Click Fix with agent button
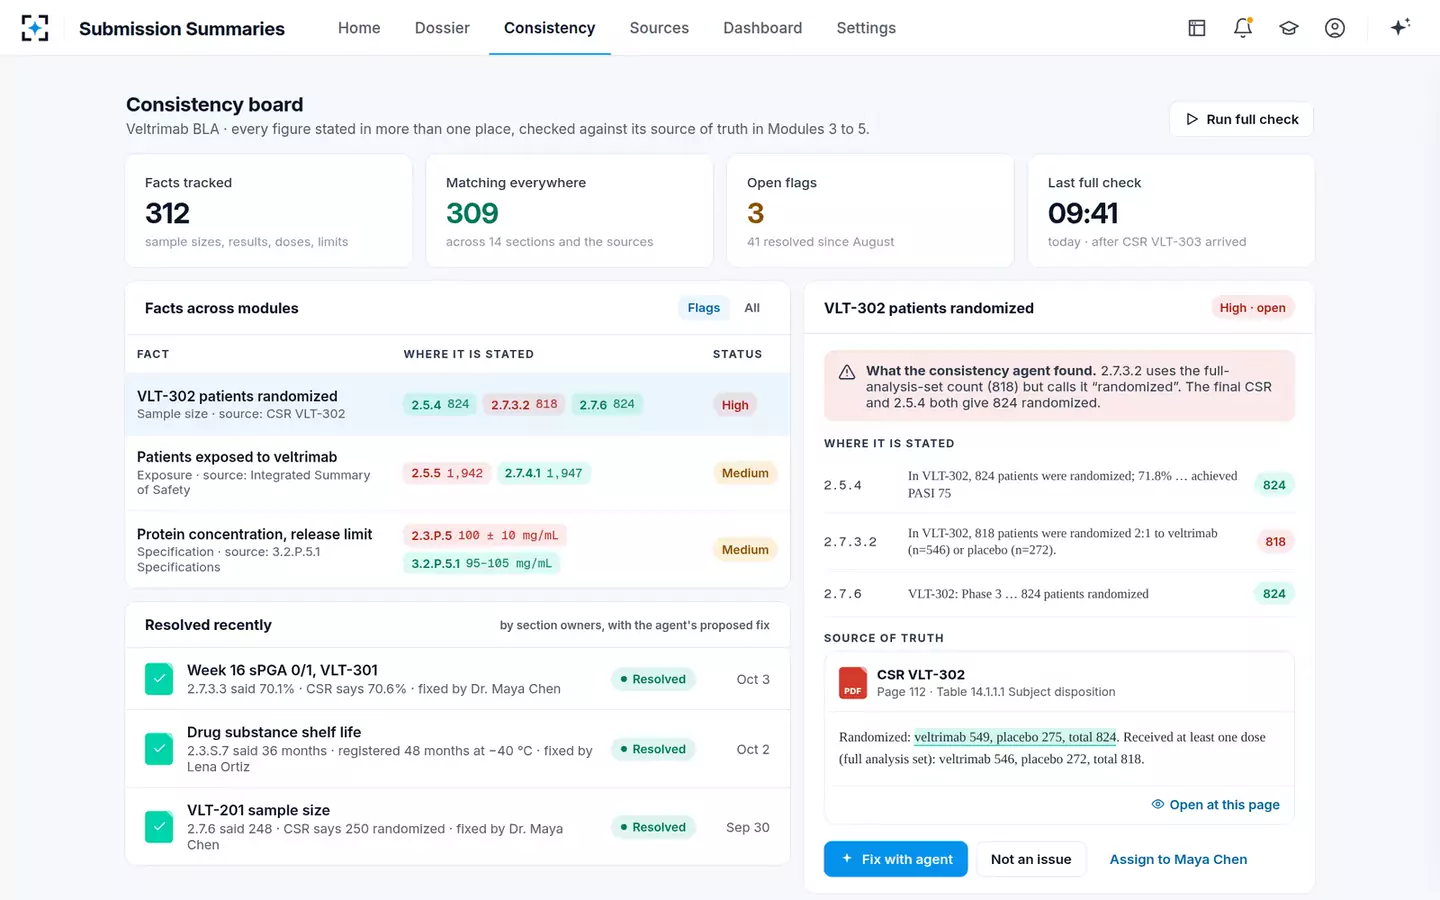1440x900 pixels. tap(896, 859)
